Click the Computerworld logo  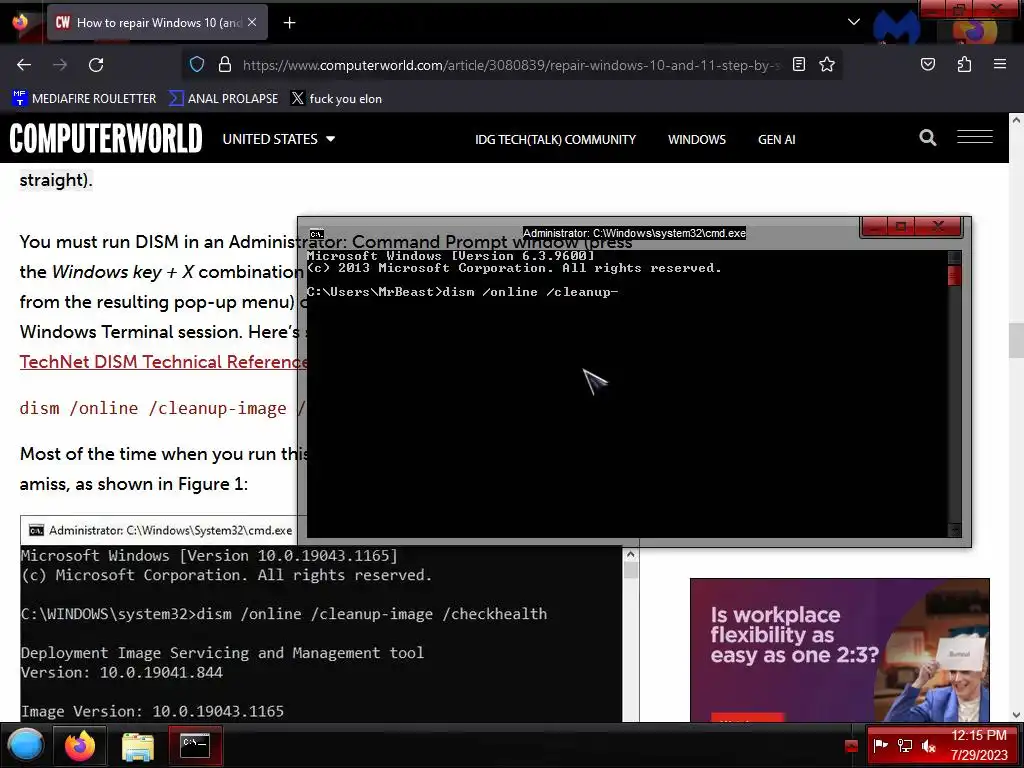tap(106, 138)
